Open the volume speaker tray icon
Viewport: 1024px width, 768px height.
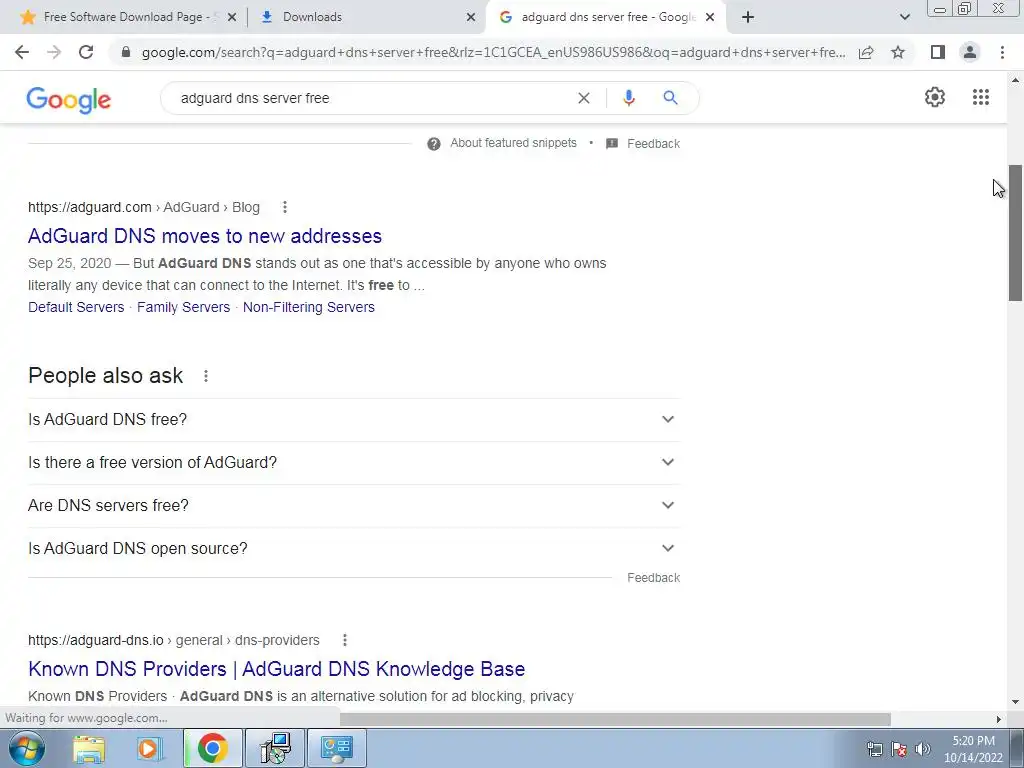(x=922, y=749)
